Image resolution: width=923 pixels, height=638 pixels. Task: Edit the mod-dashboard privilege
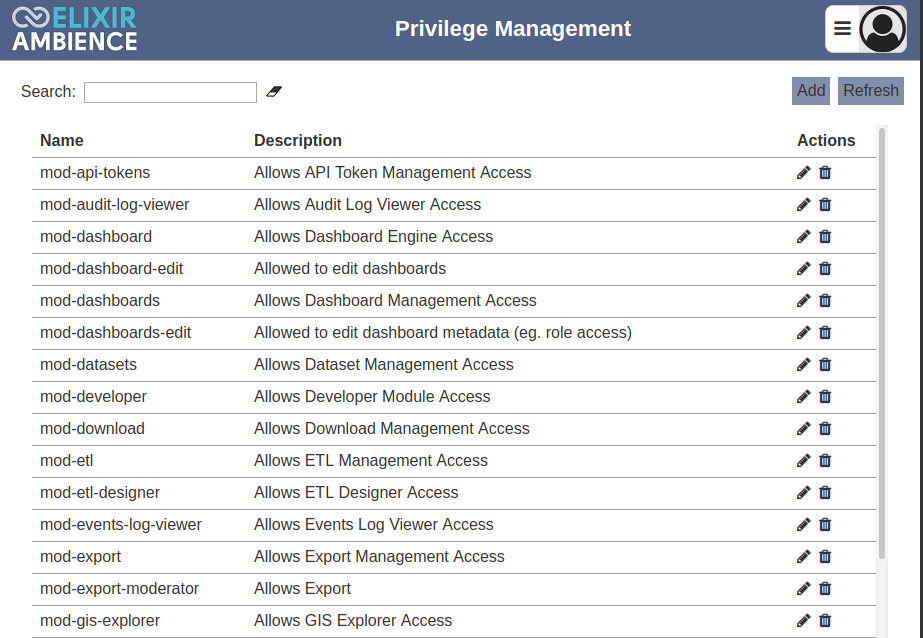[804, 237]
